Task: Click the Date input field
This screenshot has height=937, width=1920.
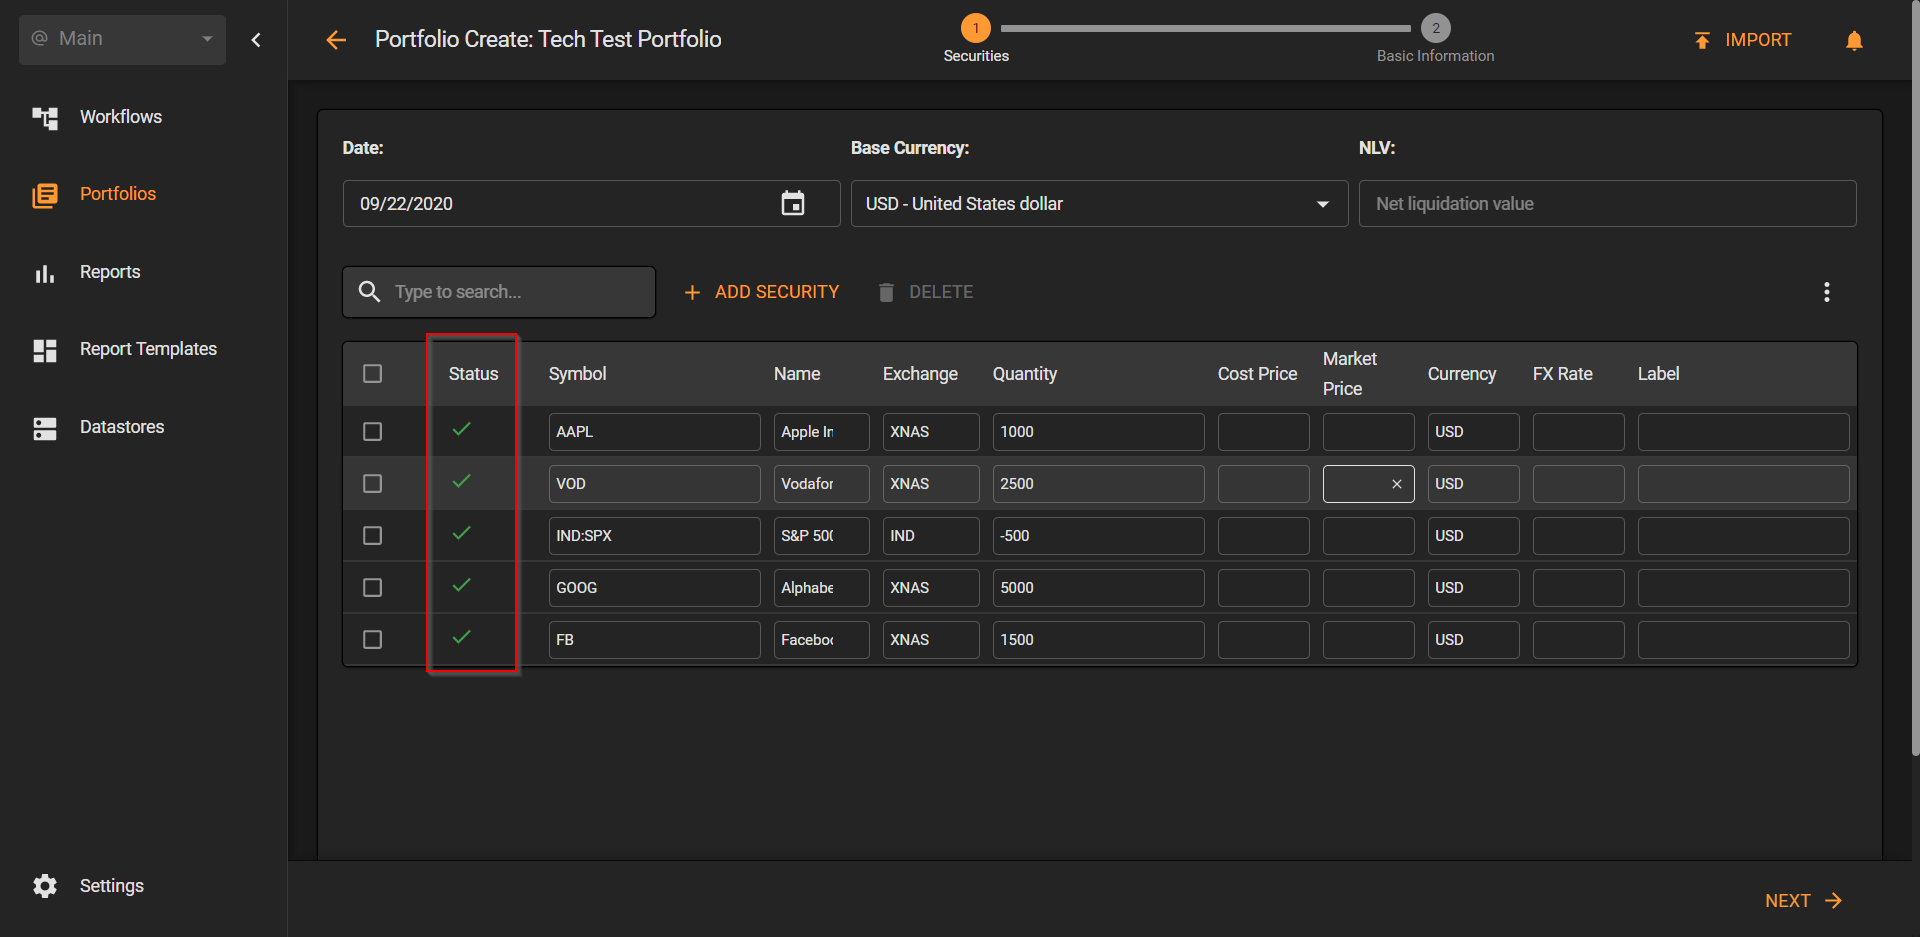Action: (x=591, y=204)
